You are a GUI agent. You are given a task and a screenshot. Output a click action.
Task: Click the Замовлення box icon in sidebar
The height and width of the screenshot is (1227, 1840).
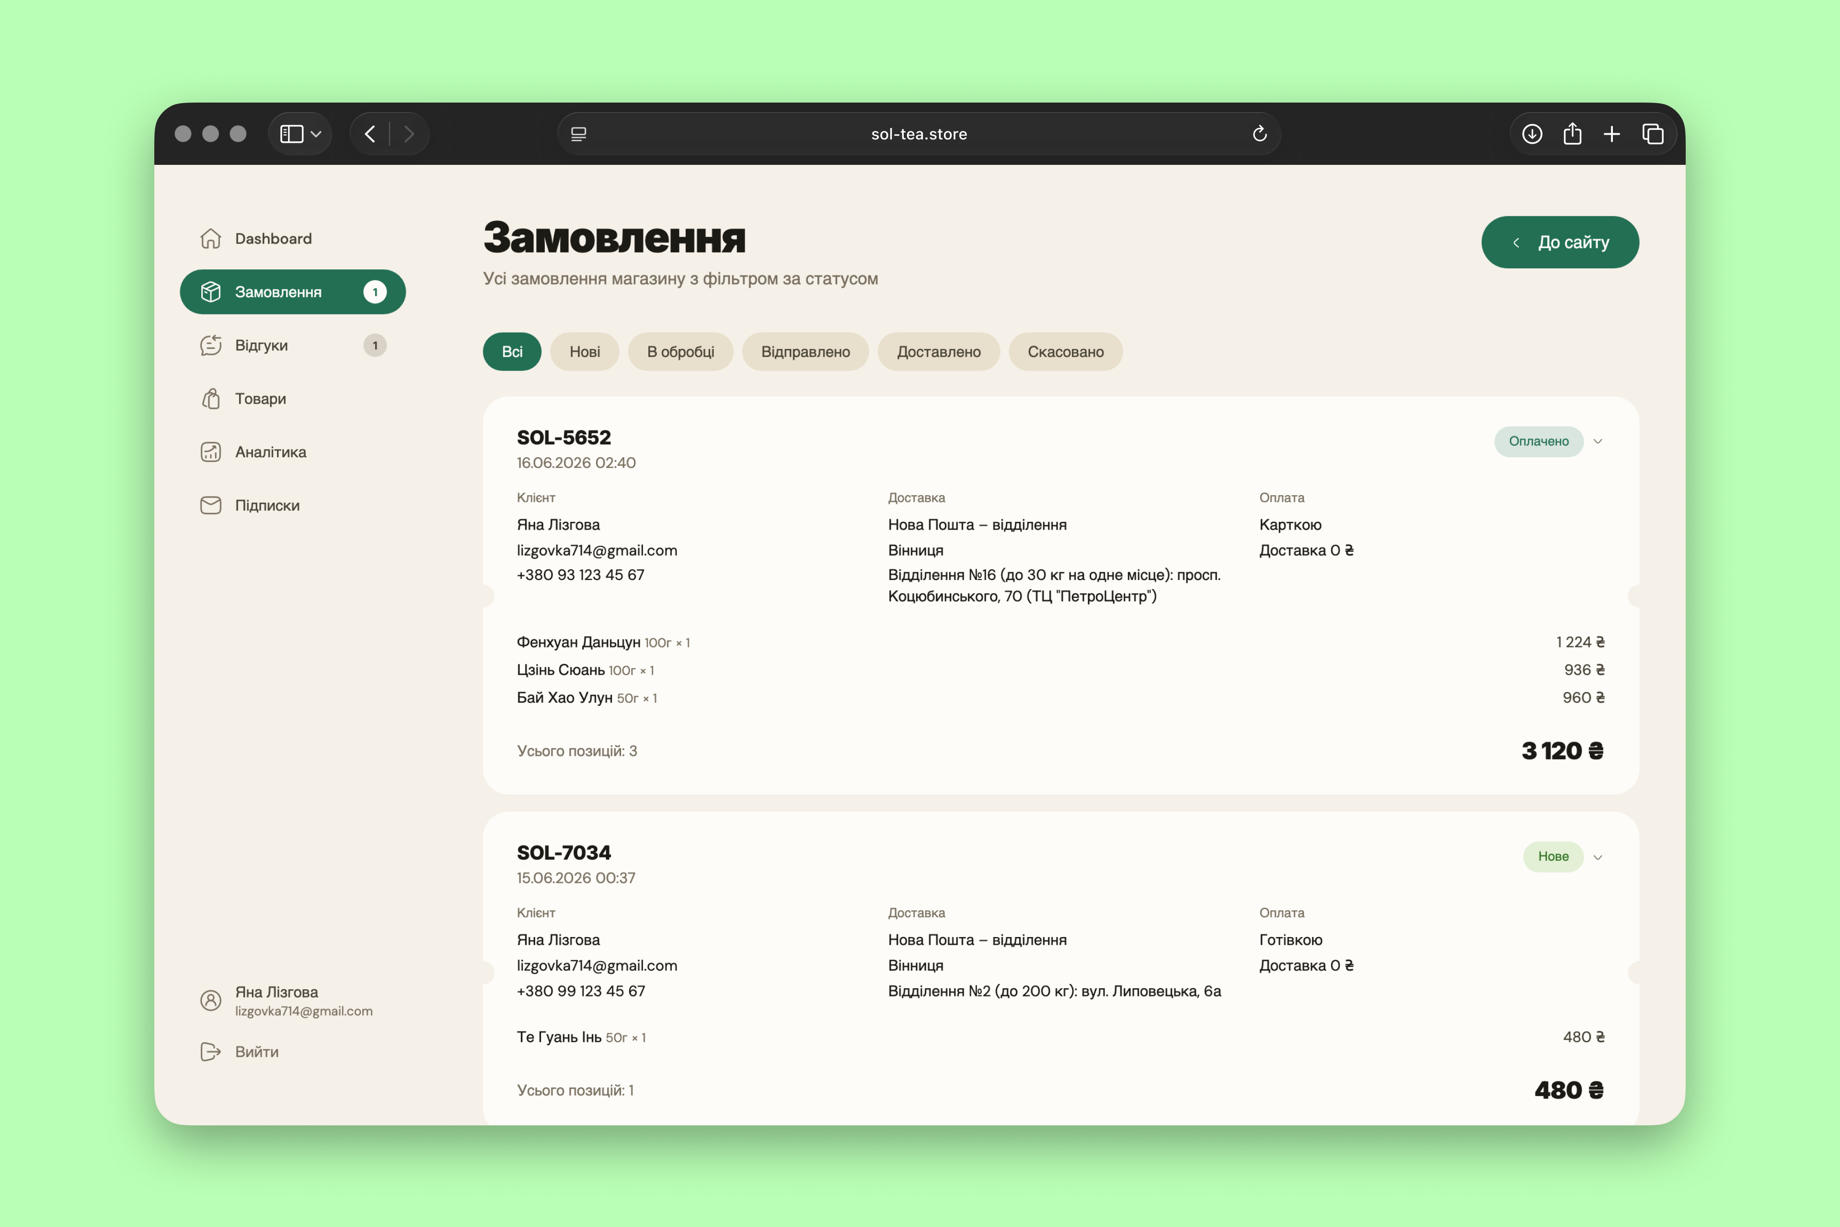pos(210,292)
